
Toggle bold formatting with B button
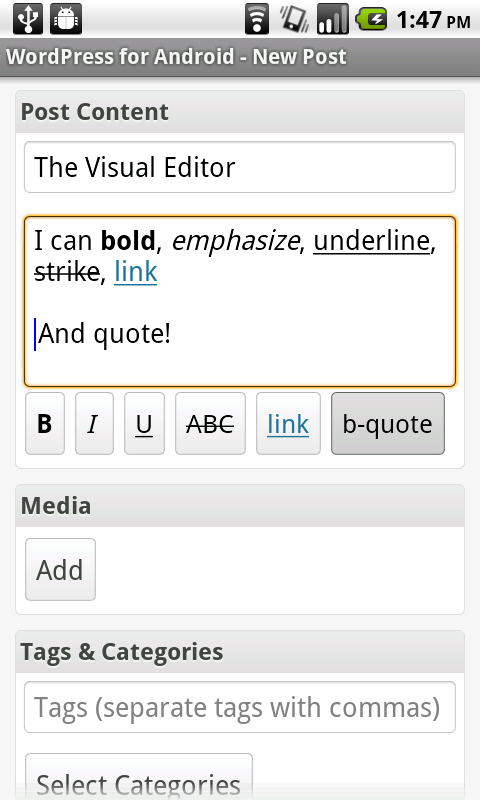[x=45, y=423]
